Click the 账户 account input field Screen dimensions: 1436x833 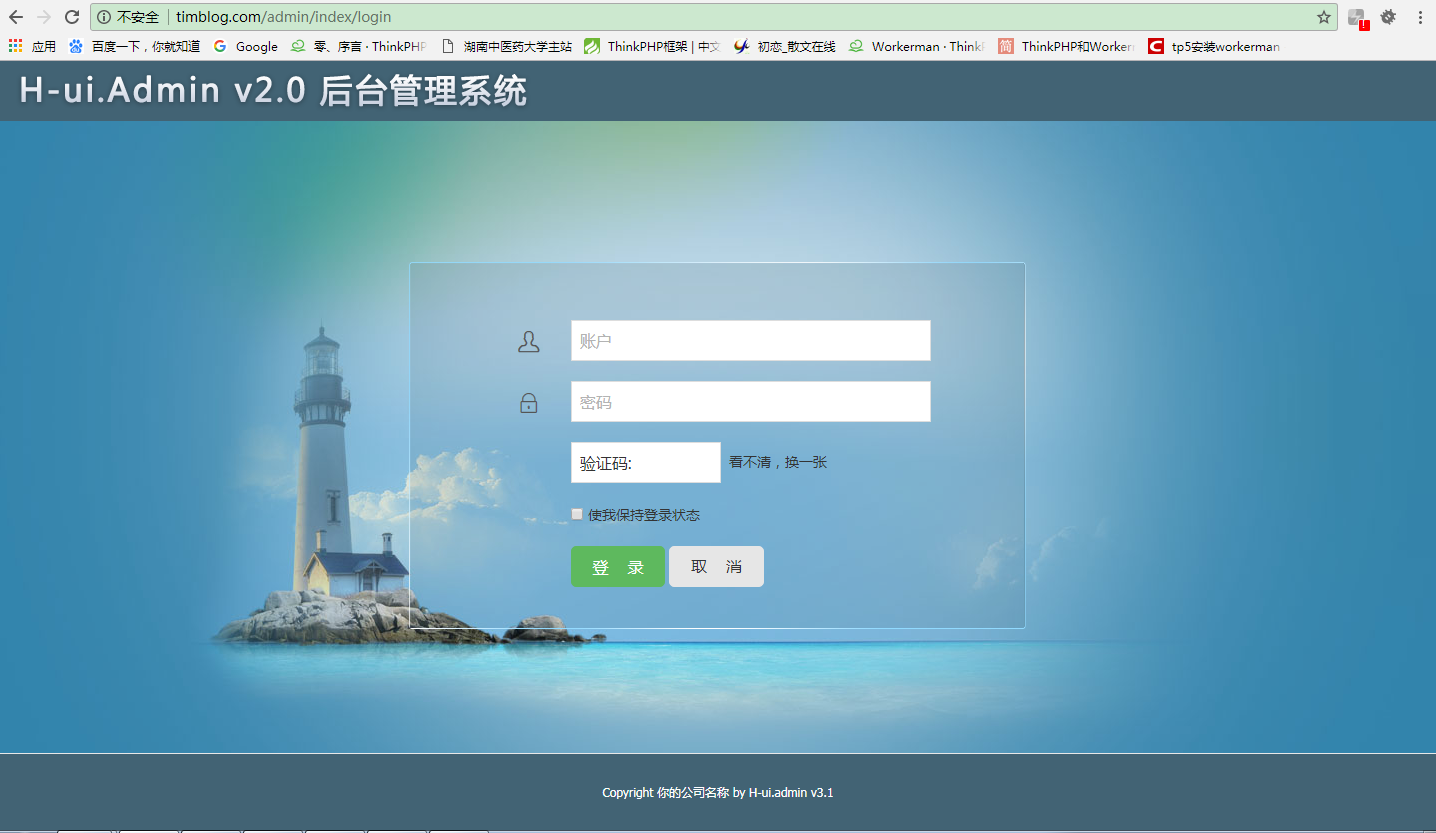pos(751,341)
